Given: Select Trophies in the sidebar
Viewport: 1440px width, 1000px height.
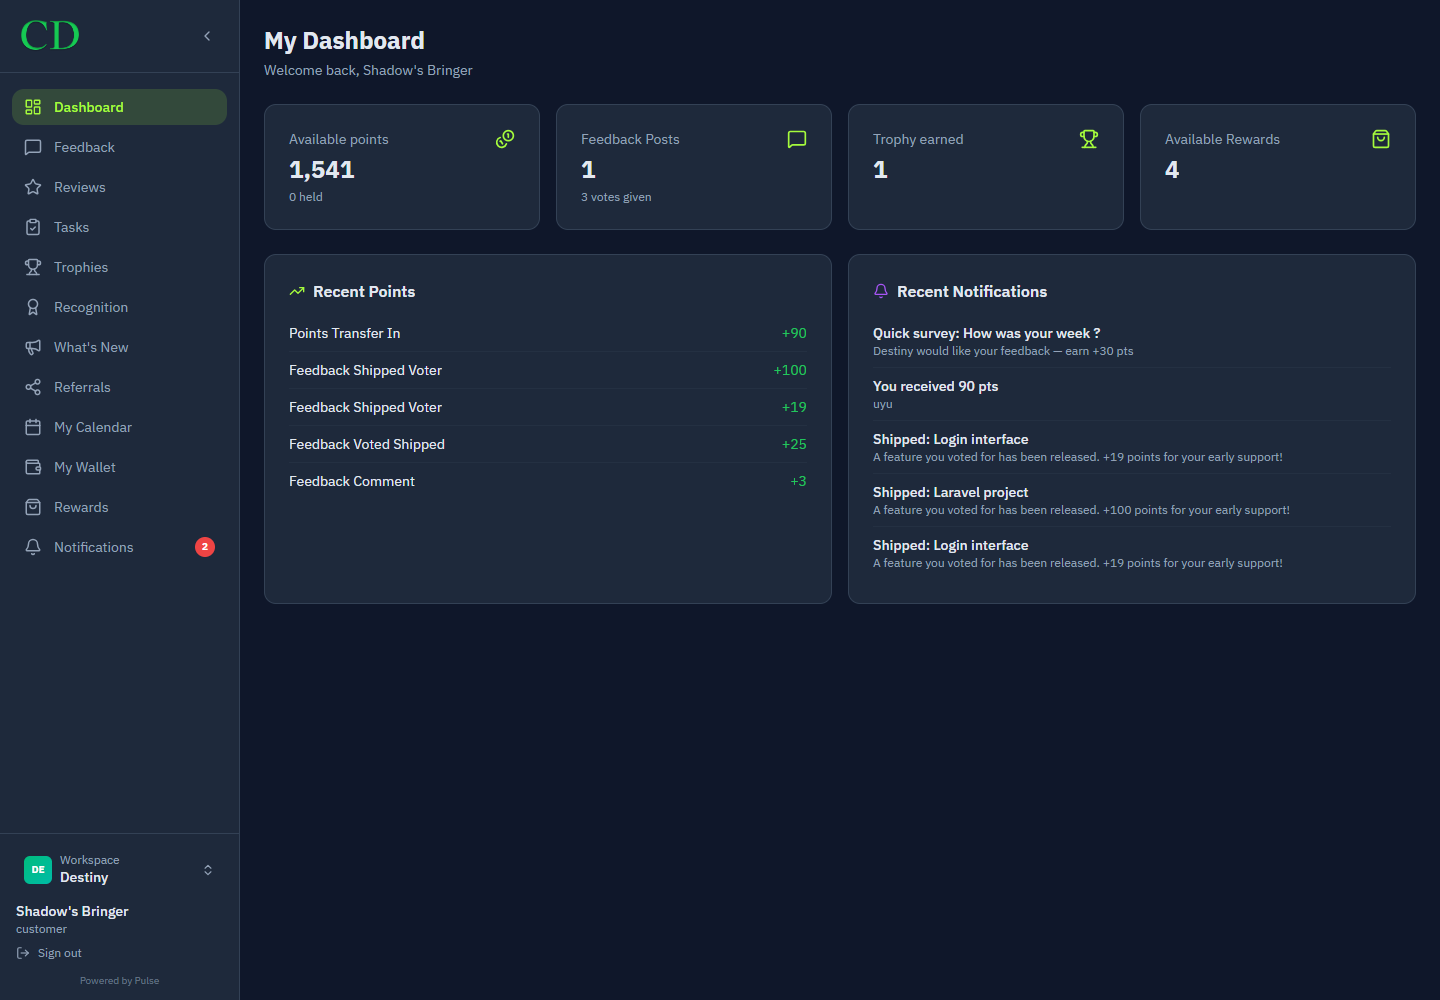Looking at the screenshot, I should (119, 267).
